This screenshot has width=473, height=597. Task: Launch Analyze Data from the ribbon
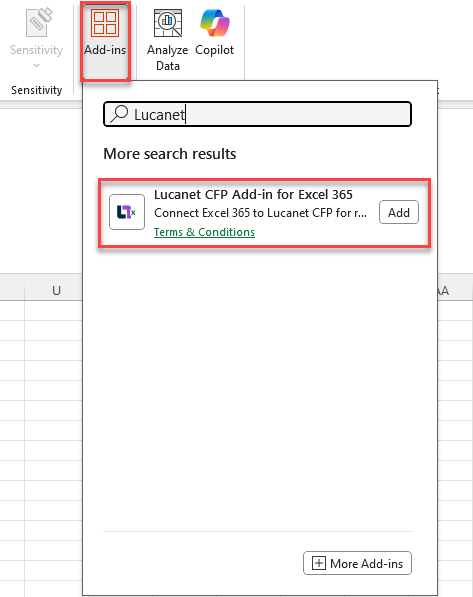point(168,40)
